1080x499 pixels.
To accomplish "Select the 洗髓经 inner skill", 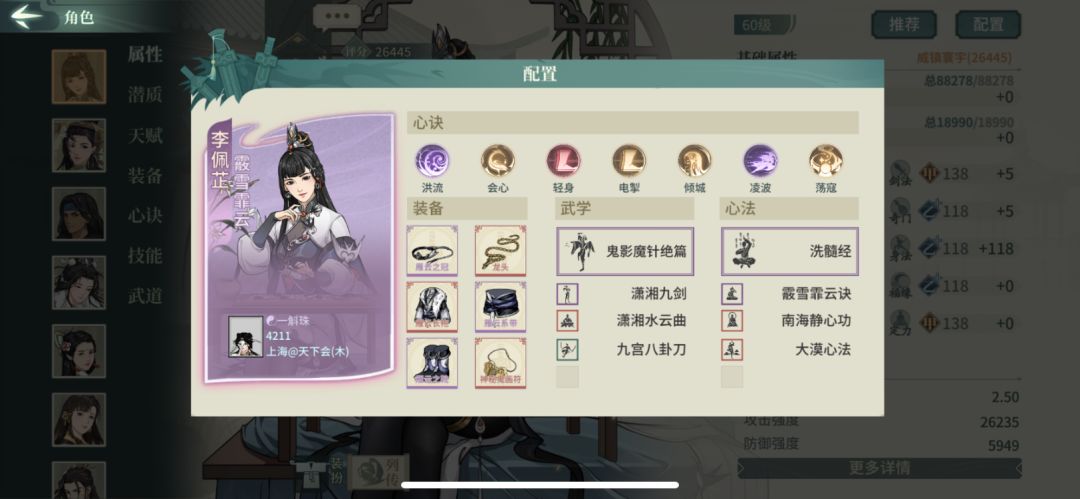I will click(789, 252).
